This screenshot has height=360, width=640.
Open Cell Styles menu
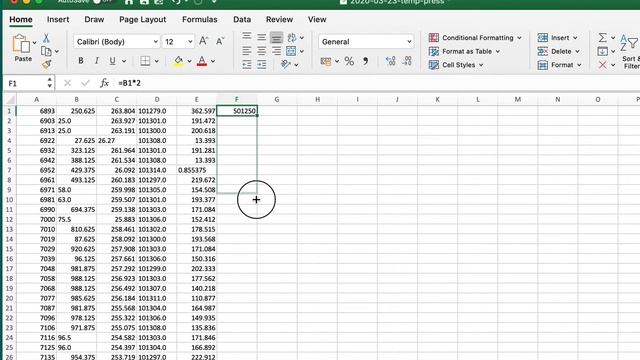click(x=456, y=65)
